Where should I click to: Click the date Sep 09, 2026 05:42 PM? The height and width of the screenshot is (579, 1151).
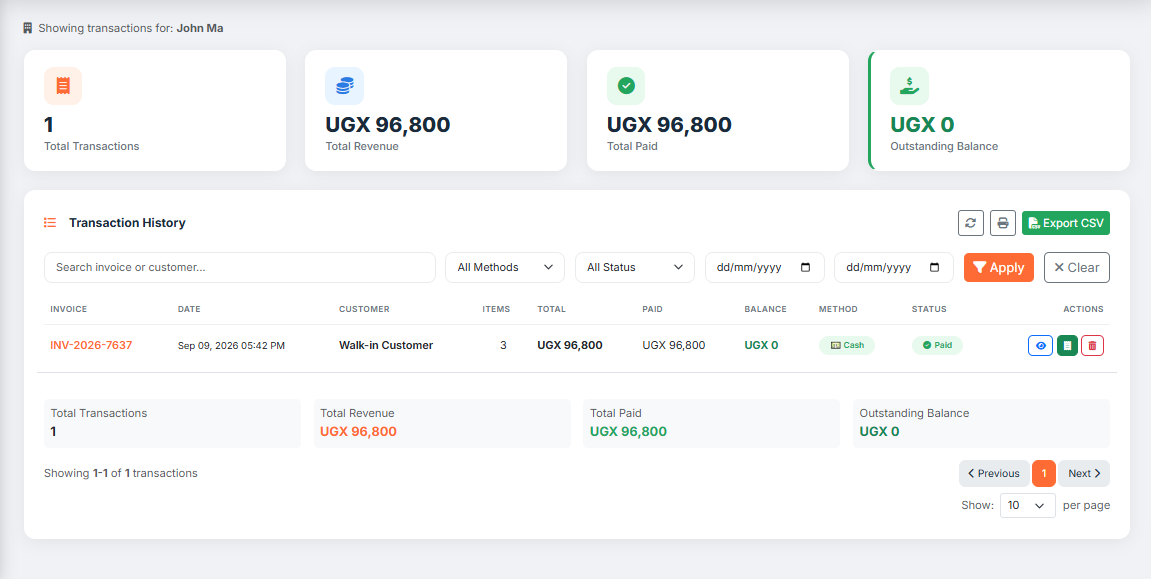point(231,346)
